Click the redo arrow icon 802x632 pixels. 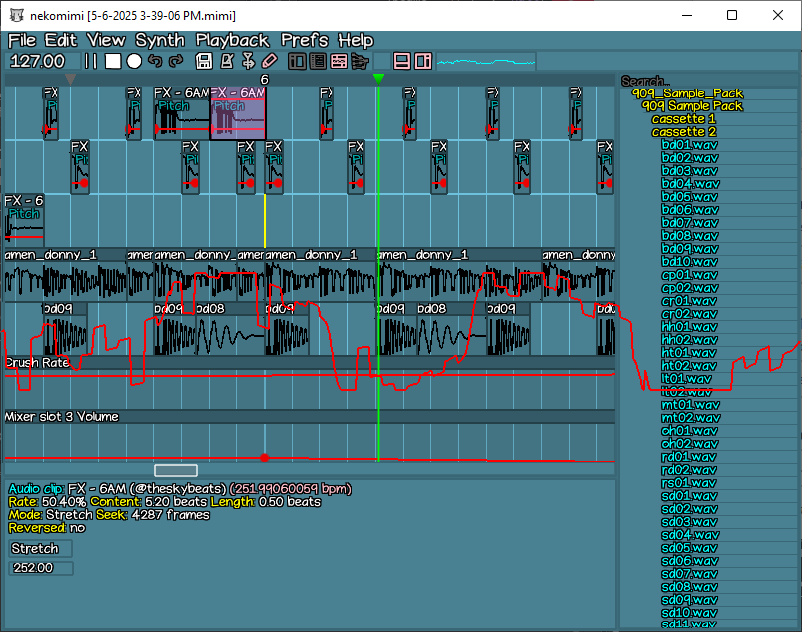pyautogui.click(x=174, y=61)
